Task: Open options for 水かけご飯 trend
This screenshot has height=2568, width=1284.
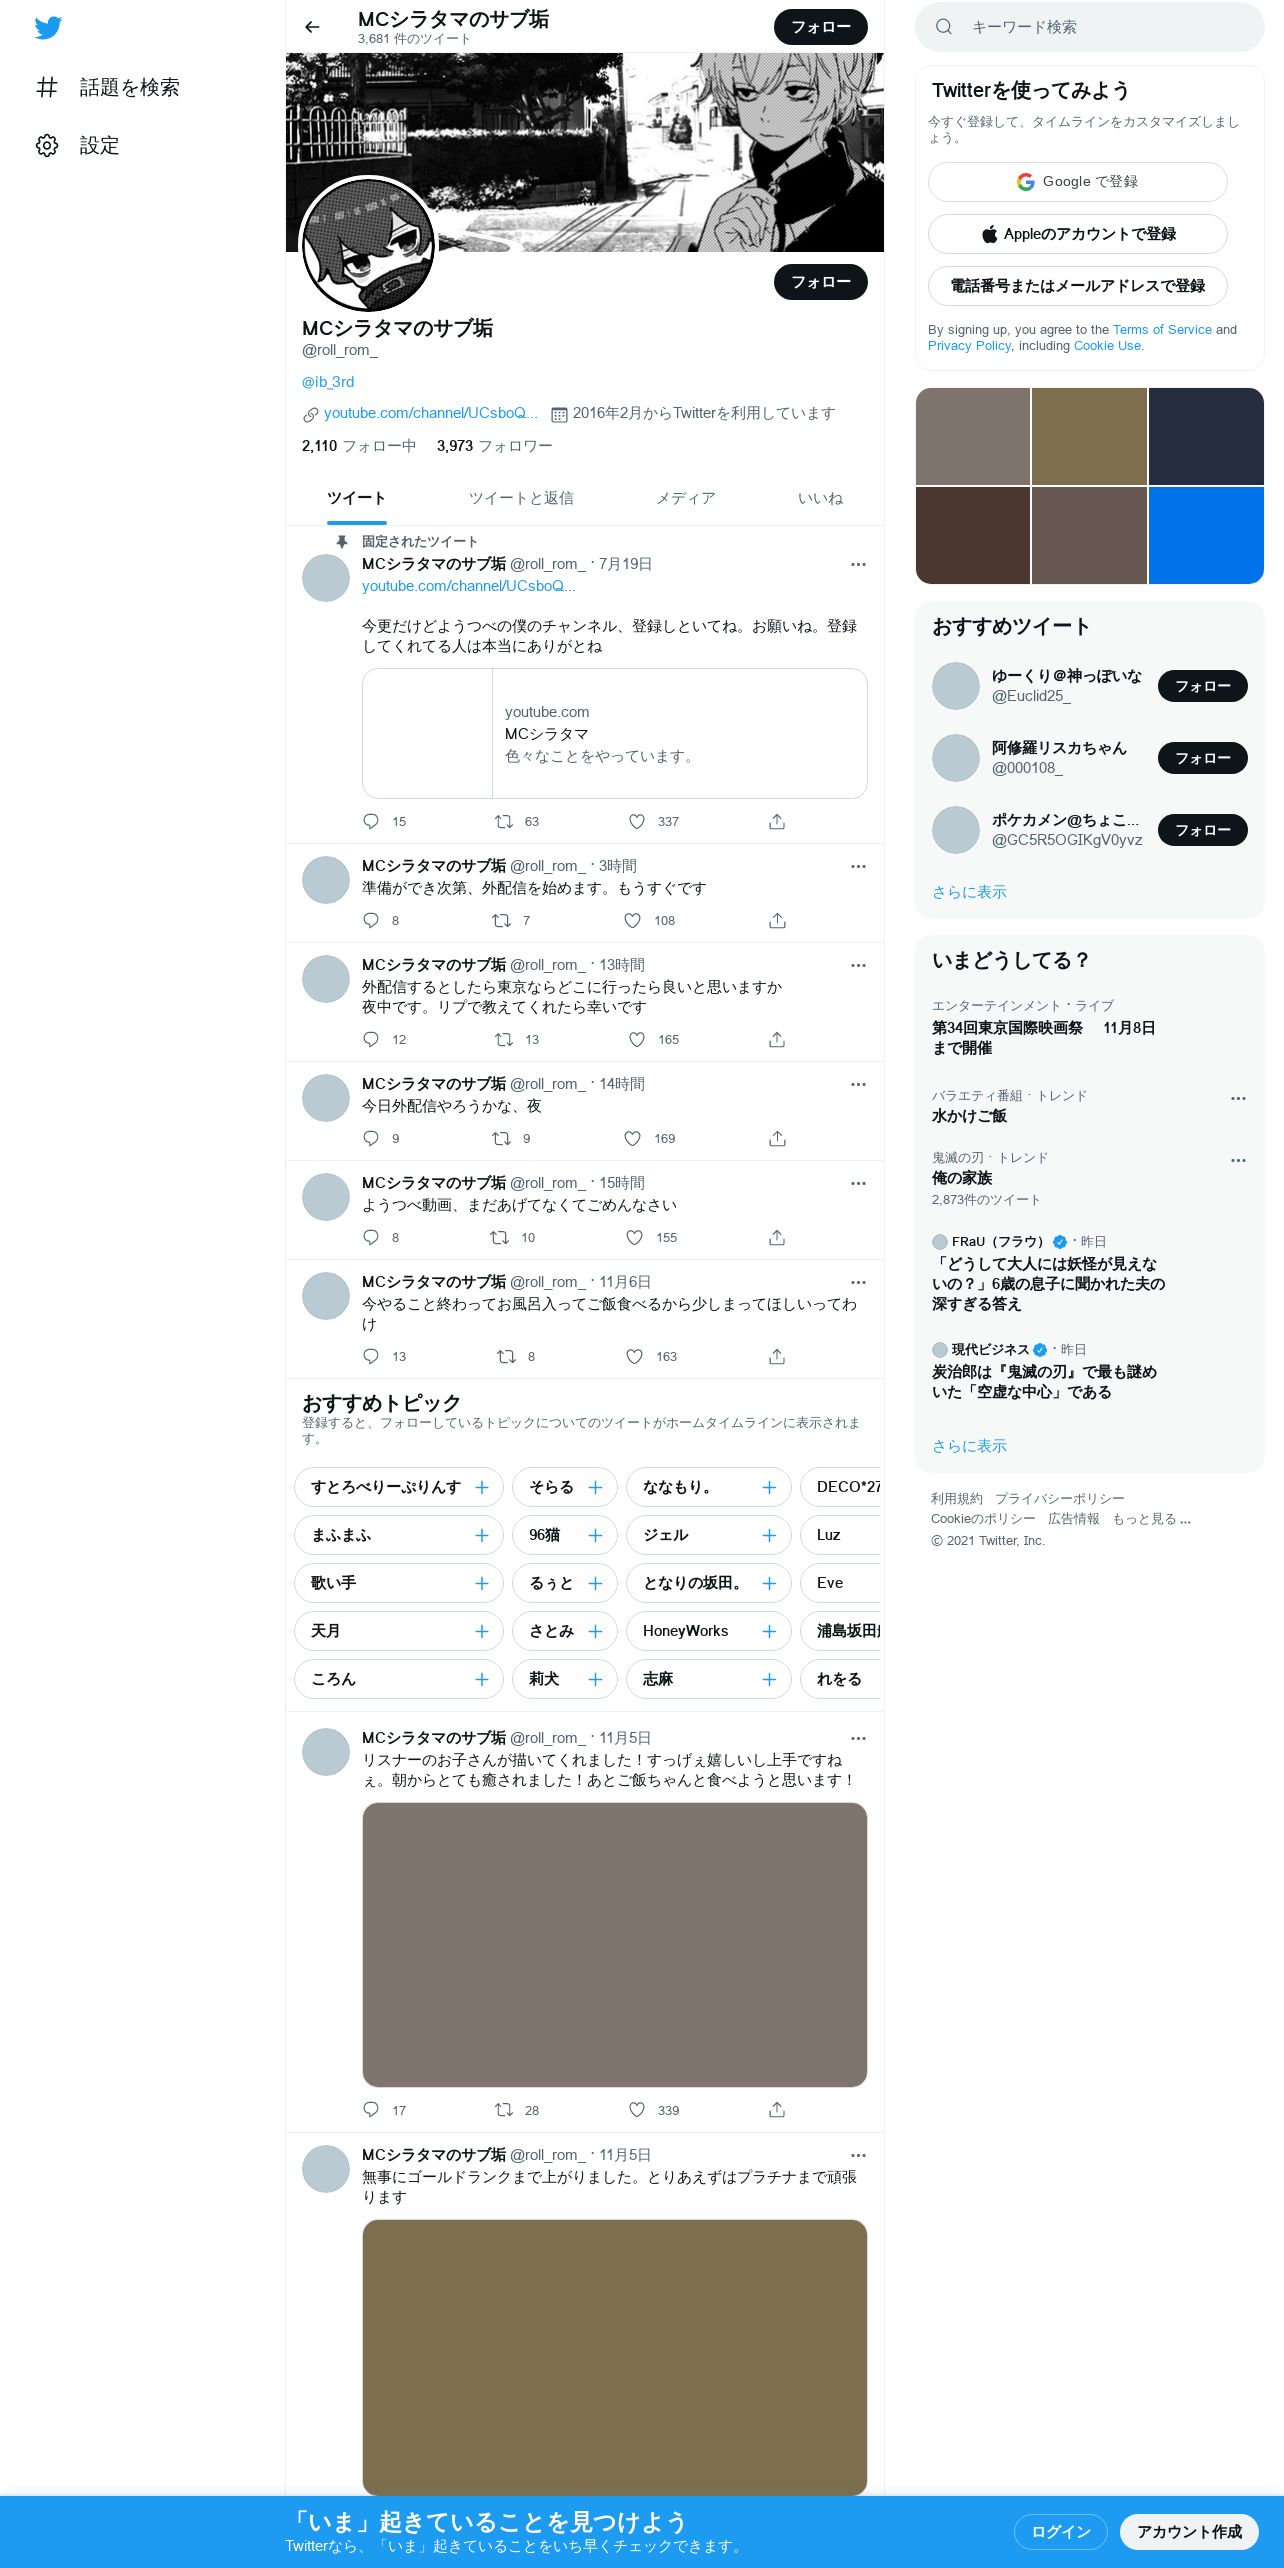Action: click(x=1238, y=1098)
